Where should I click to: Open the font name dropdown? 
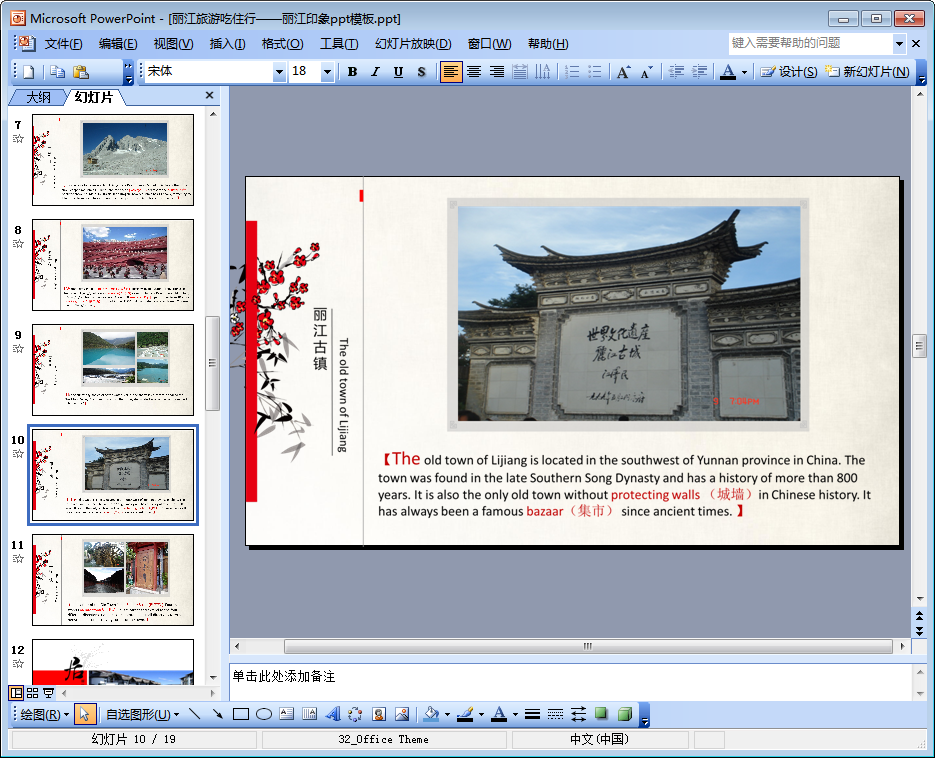279,72
